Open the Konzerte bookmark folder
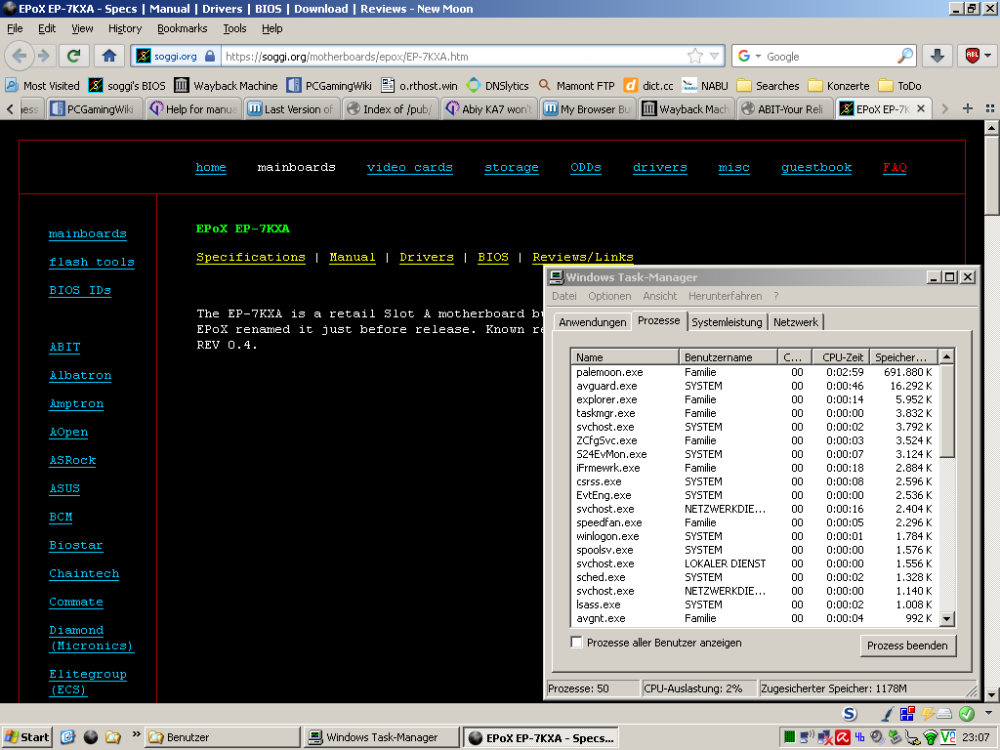The height and width of the screenshot is (750, 1000). 839,85
